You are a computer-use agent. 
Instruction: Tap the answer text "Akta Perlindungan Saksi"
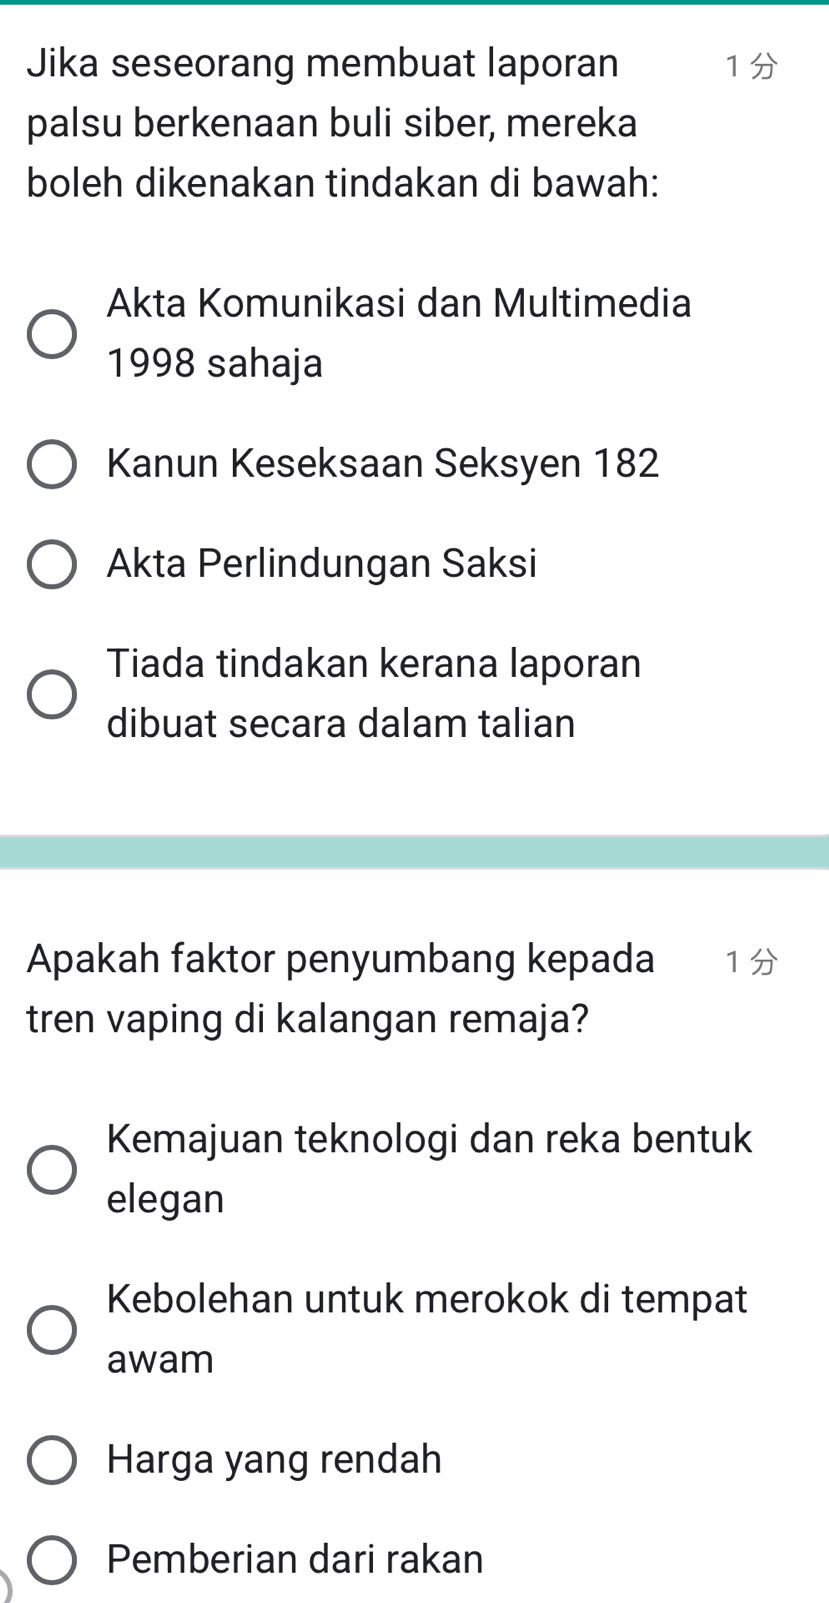coord(322,564)
